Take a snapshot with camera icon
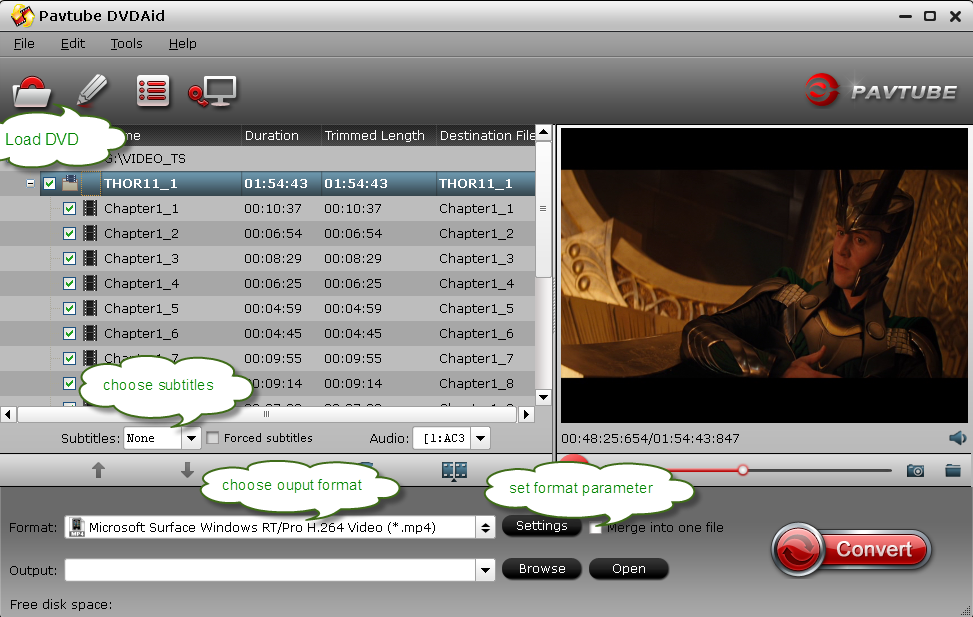The height and width of the screenshot is (617, 973). tap(915, 471)
